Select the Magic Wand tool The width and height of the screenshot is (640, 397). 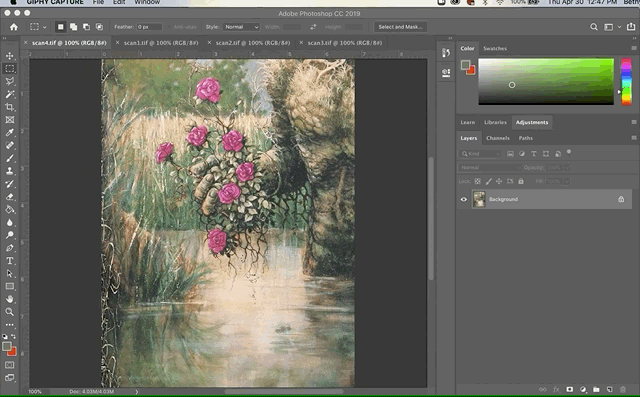tap(9, 94)
